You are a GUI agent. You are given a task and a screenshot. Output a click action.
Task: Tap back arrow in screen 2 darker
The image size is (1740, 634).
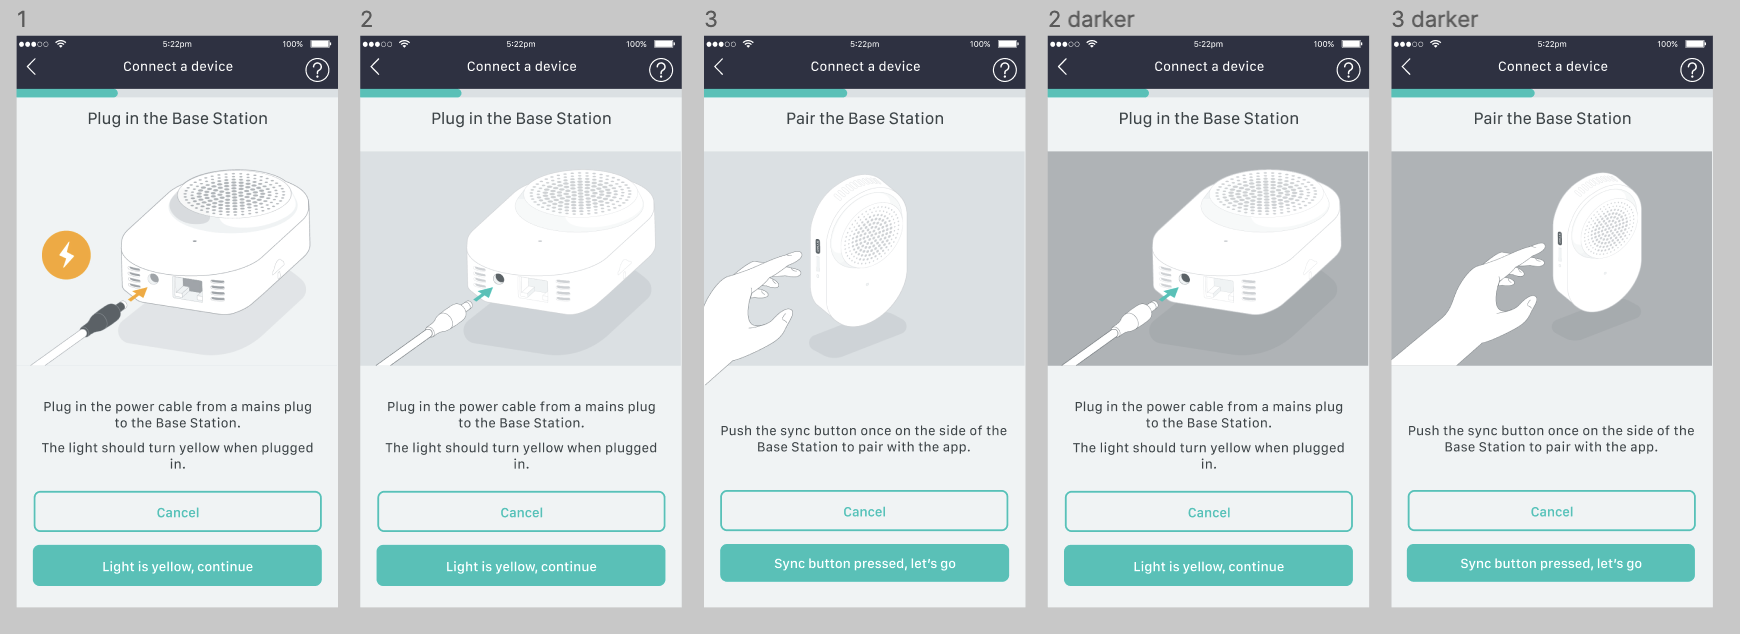pyautogui.click(x=1062, y=66)
